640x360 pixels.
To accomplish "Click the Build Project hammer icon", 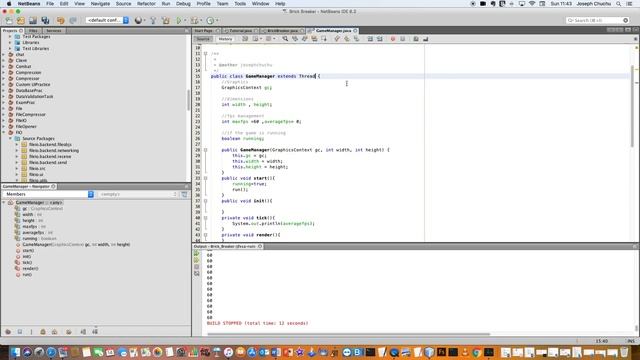I will pyautogui.click(x=153, y=20).
